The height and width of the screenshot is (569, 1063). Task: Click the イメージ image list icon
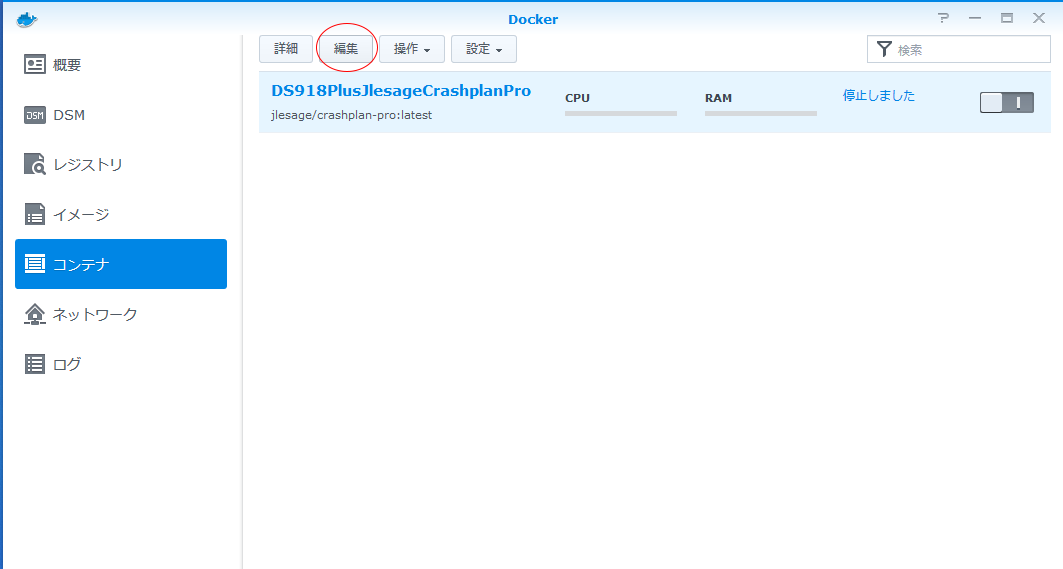click(35, 214)
